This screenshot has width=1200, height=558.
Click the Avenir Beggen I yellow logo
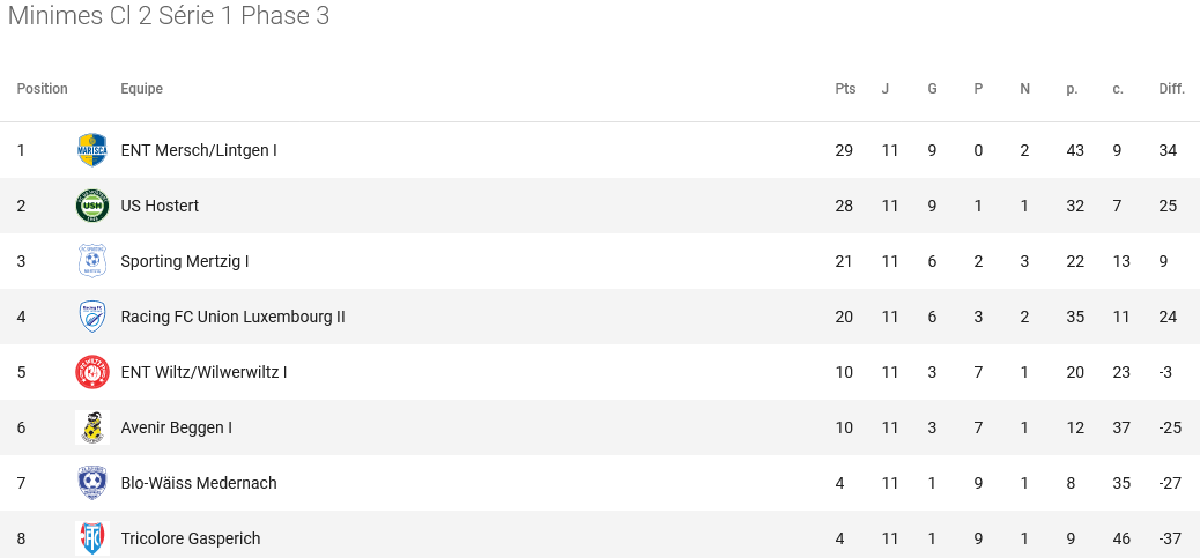pyautogui.click(x=91, y=428)
